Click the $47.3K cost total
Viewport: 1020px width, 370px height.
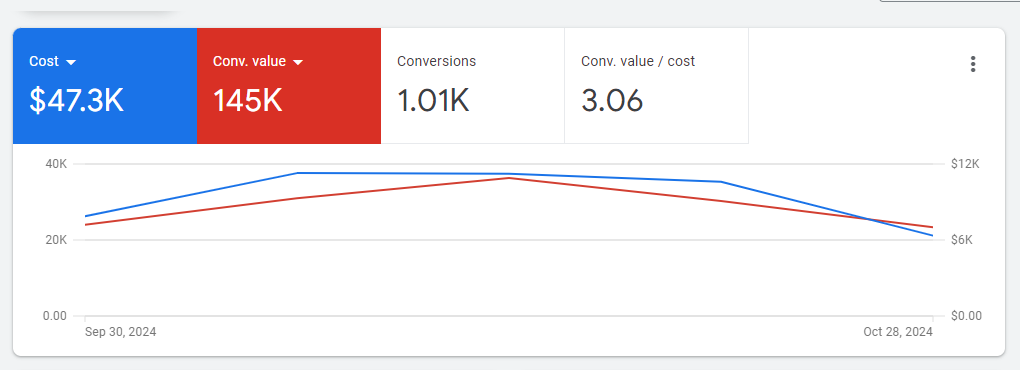(x=76, y=101)
